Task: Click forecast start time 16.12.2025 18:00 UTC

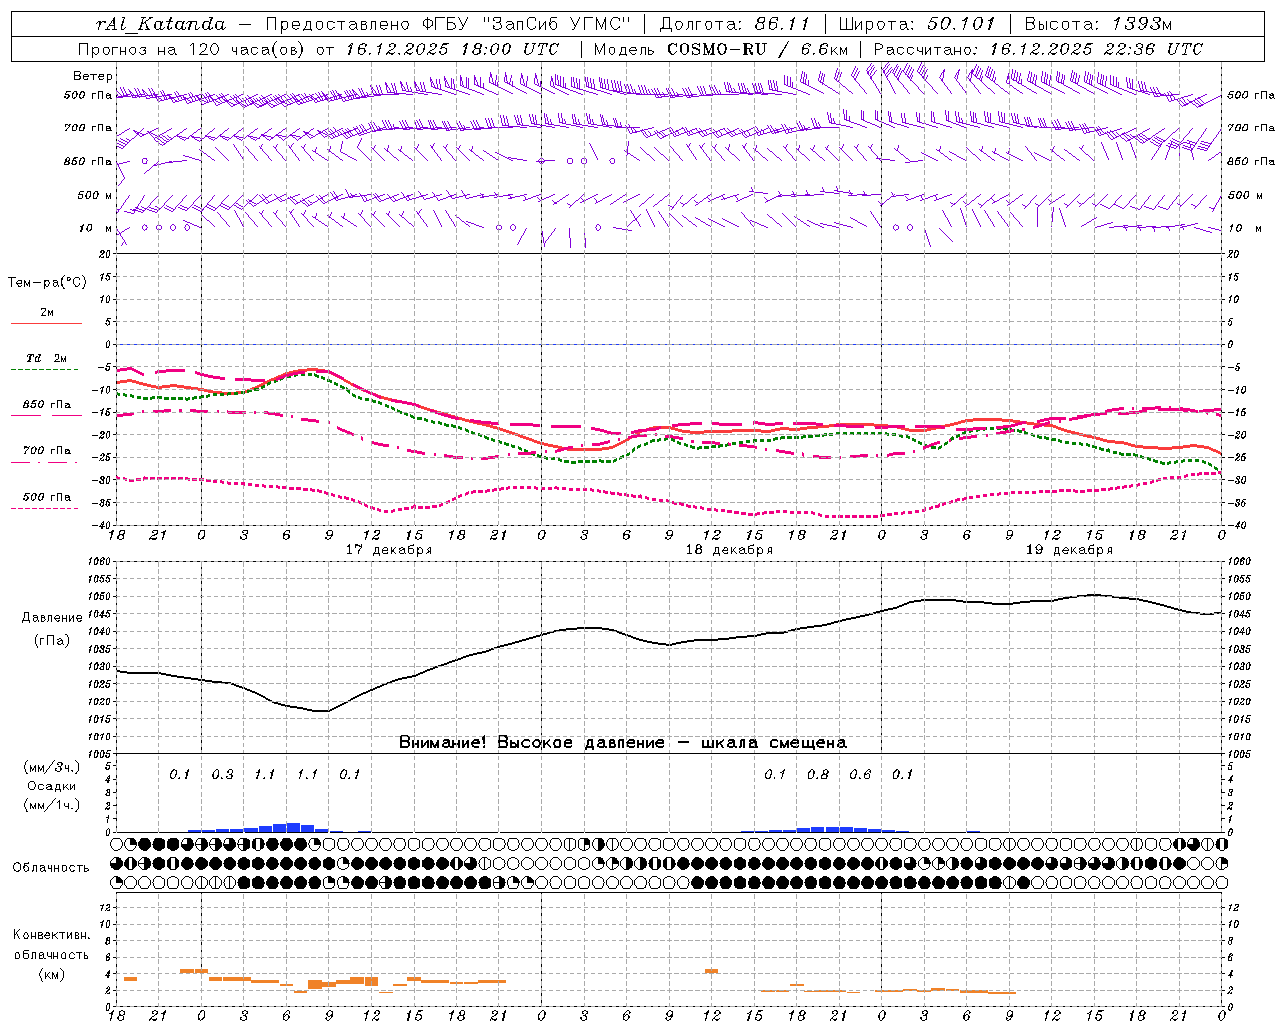Action: click(x=452, y=49)
